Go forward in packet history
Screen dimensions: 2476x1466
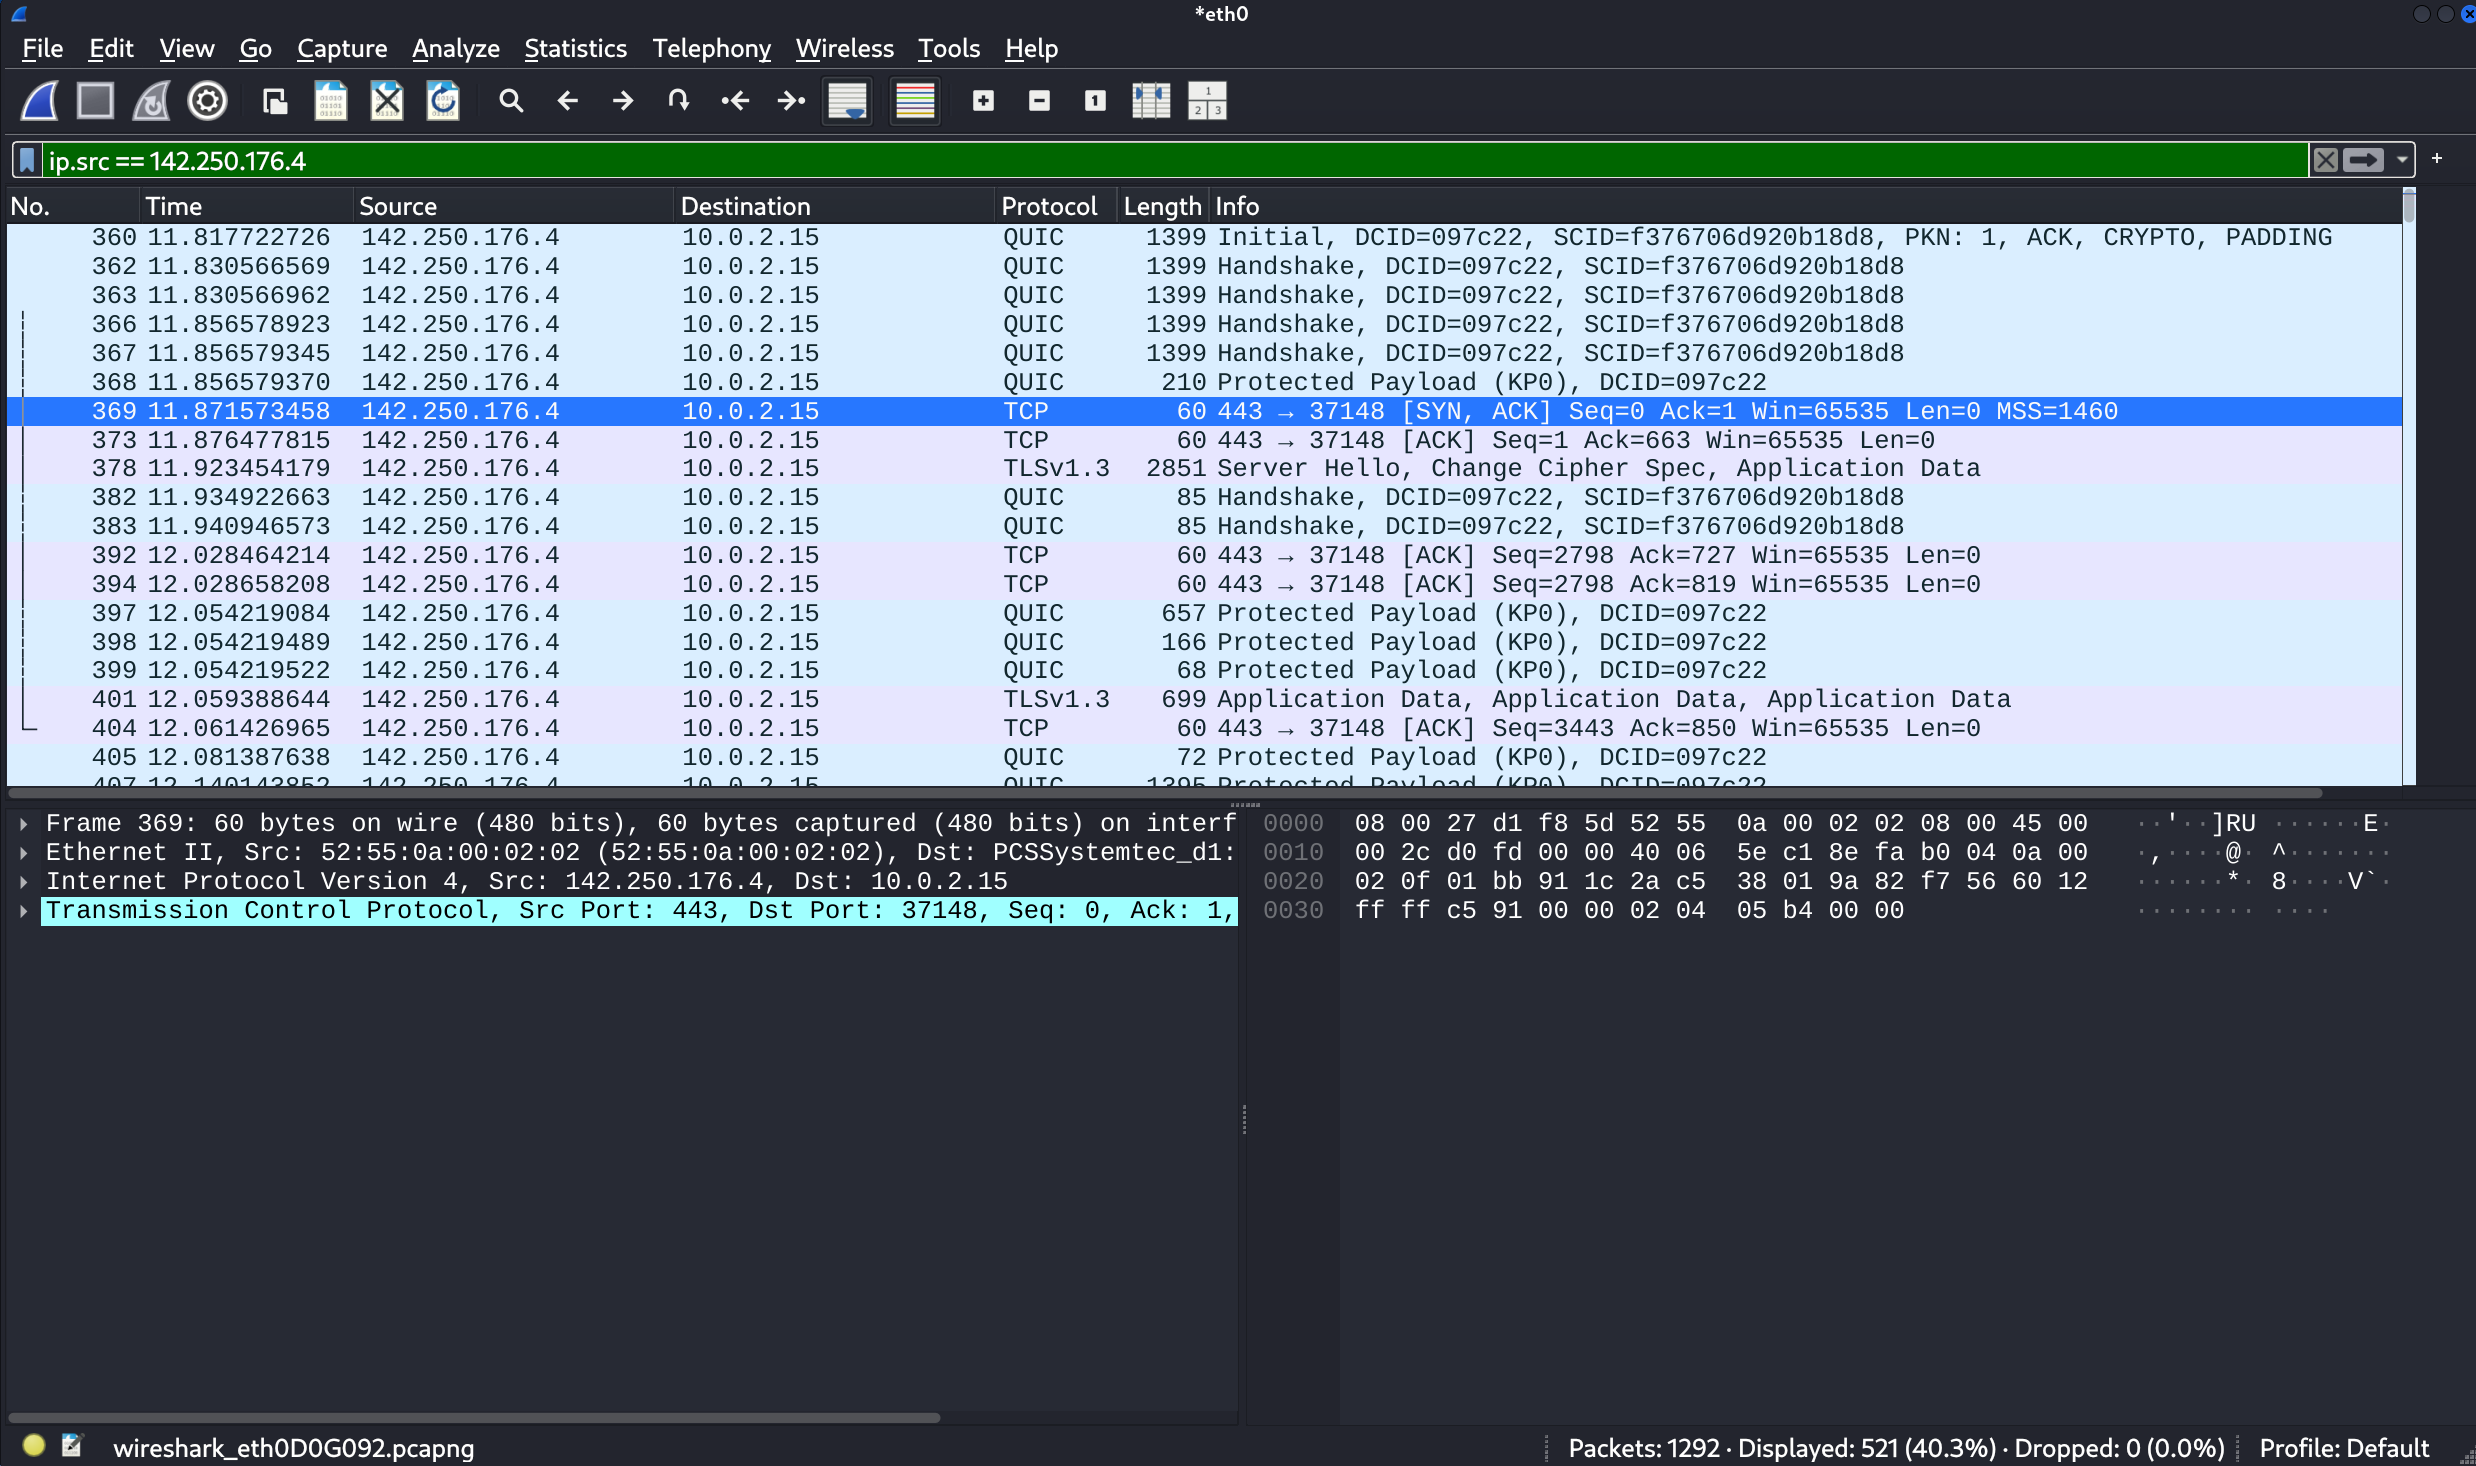click(x=623, y=101)
